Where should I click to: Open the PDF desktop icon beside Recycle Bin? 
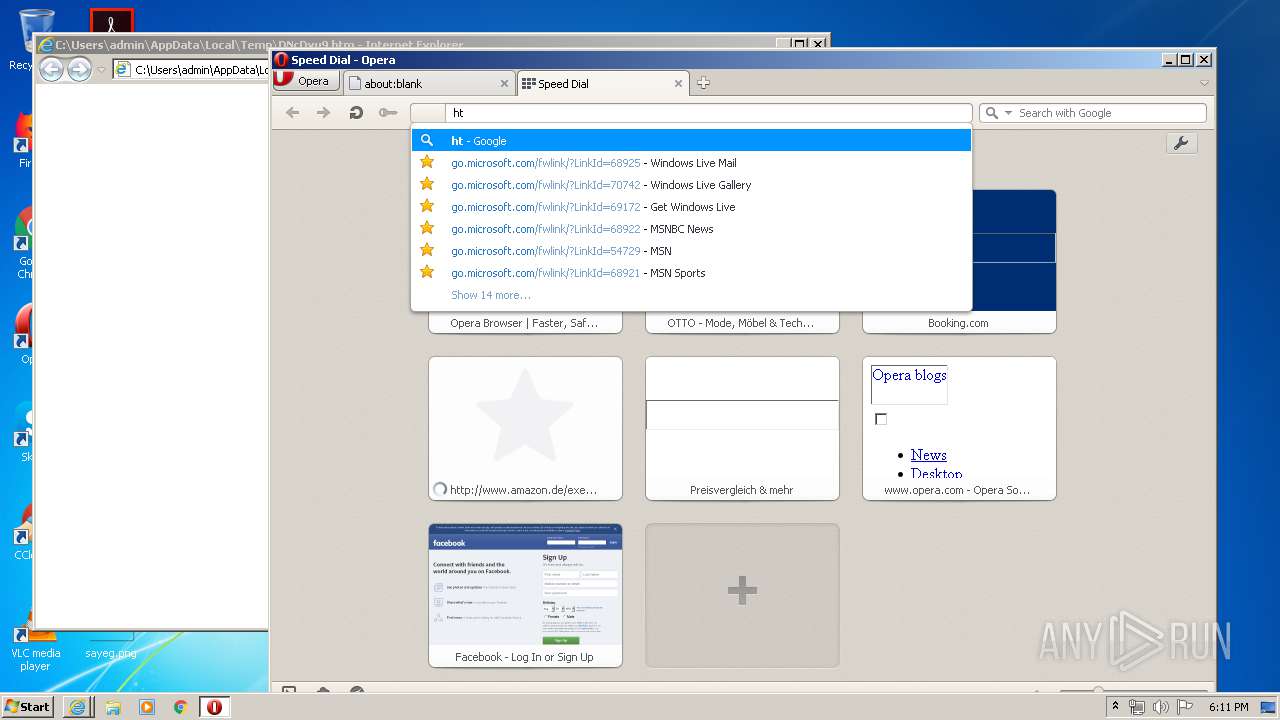tap(111, 22)
